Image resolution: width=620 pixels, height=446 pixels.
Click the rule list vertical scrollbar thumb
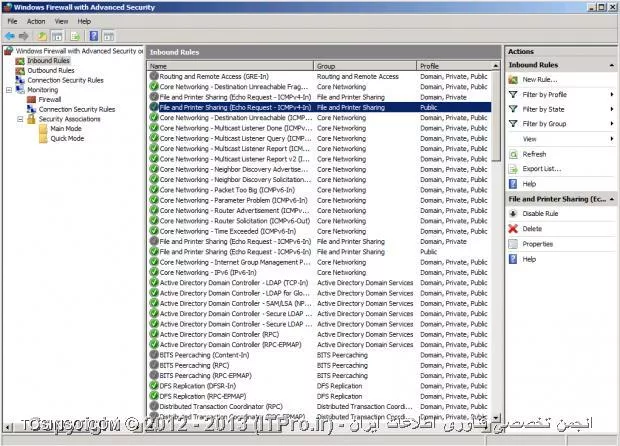point(496,116)
